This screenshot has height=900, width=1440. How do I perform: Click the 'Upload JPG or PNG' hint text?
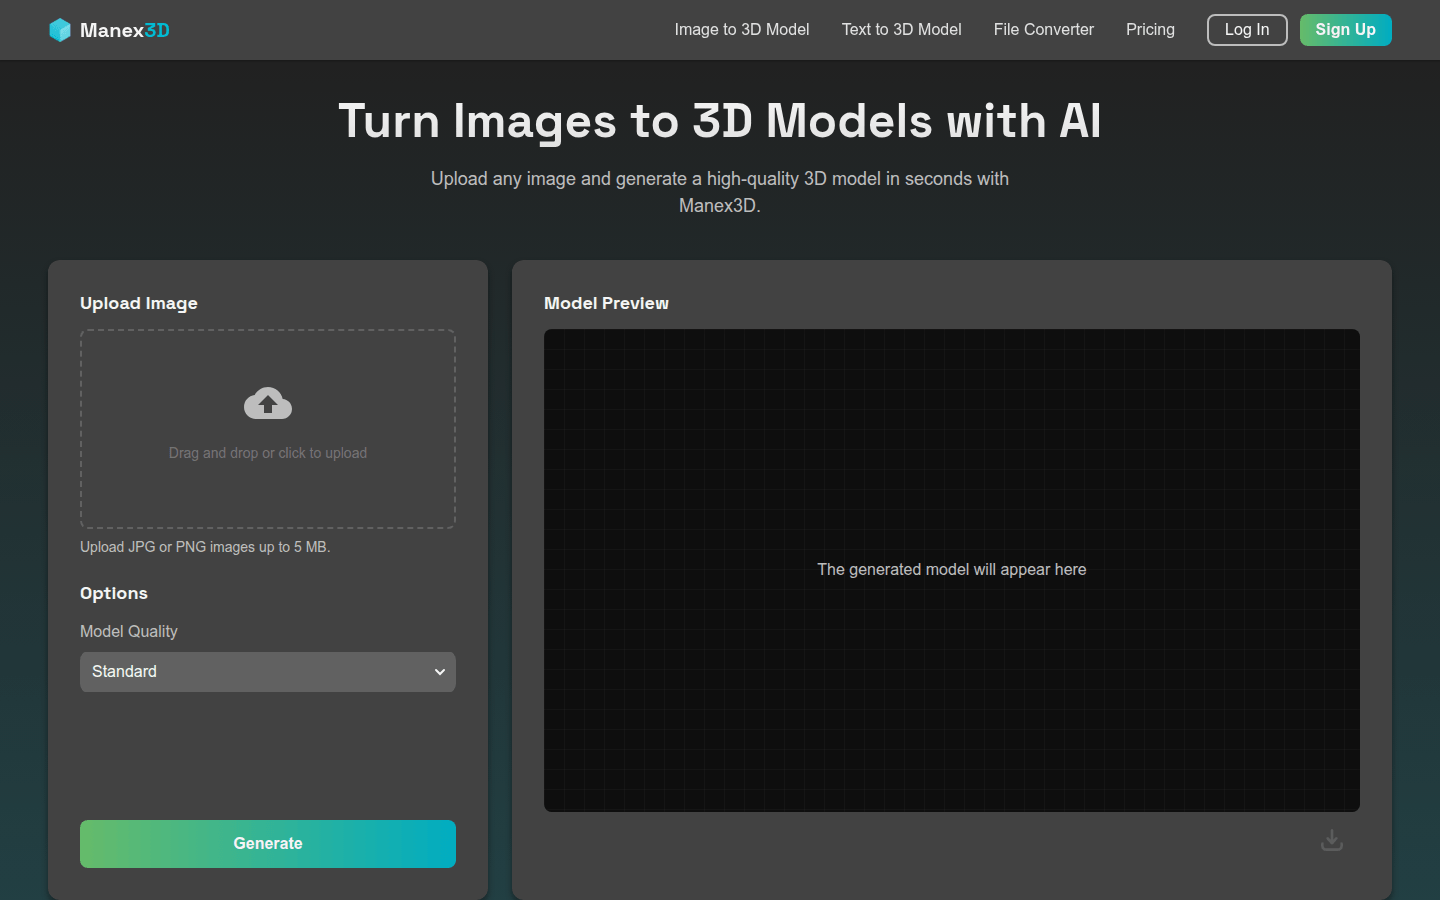(205, 547)
